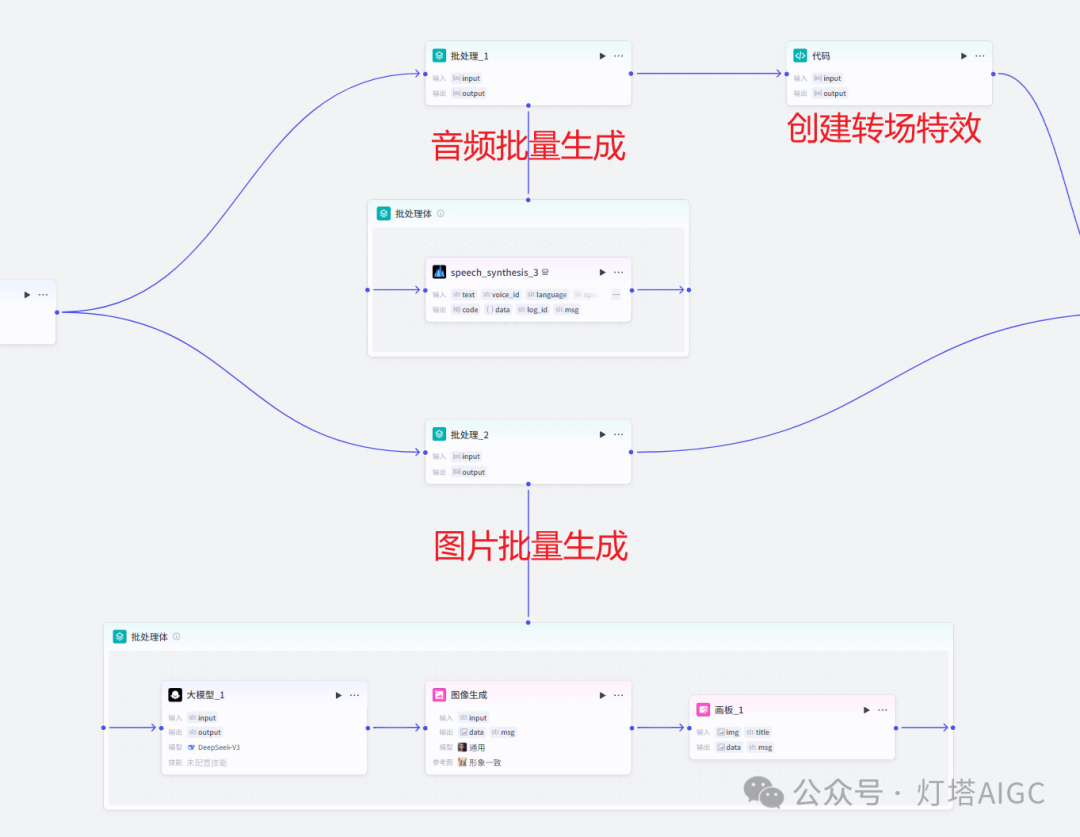Click info icon beside audio 批处理体 title

441,214
